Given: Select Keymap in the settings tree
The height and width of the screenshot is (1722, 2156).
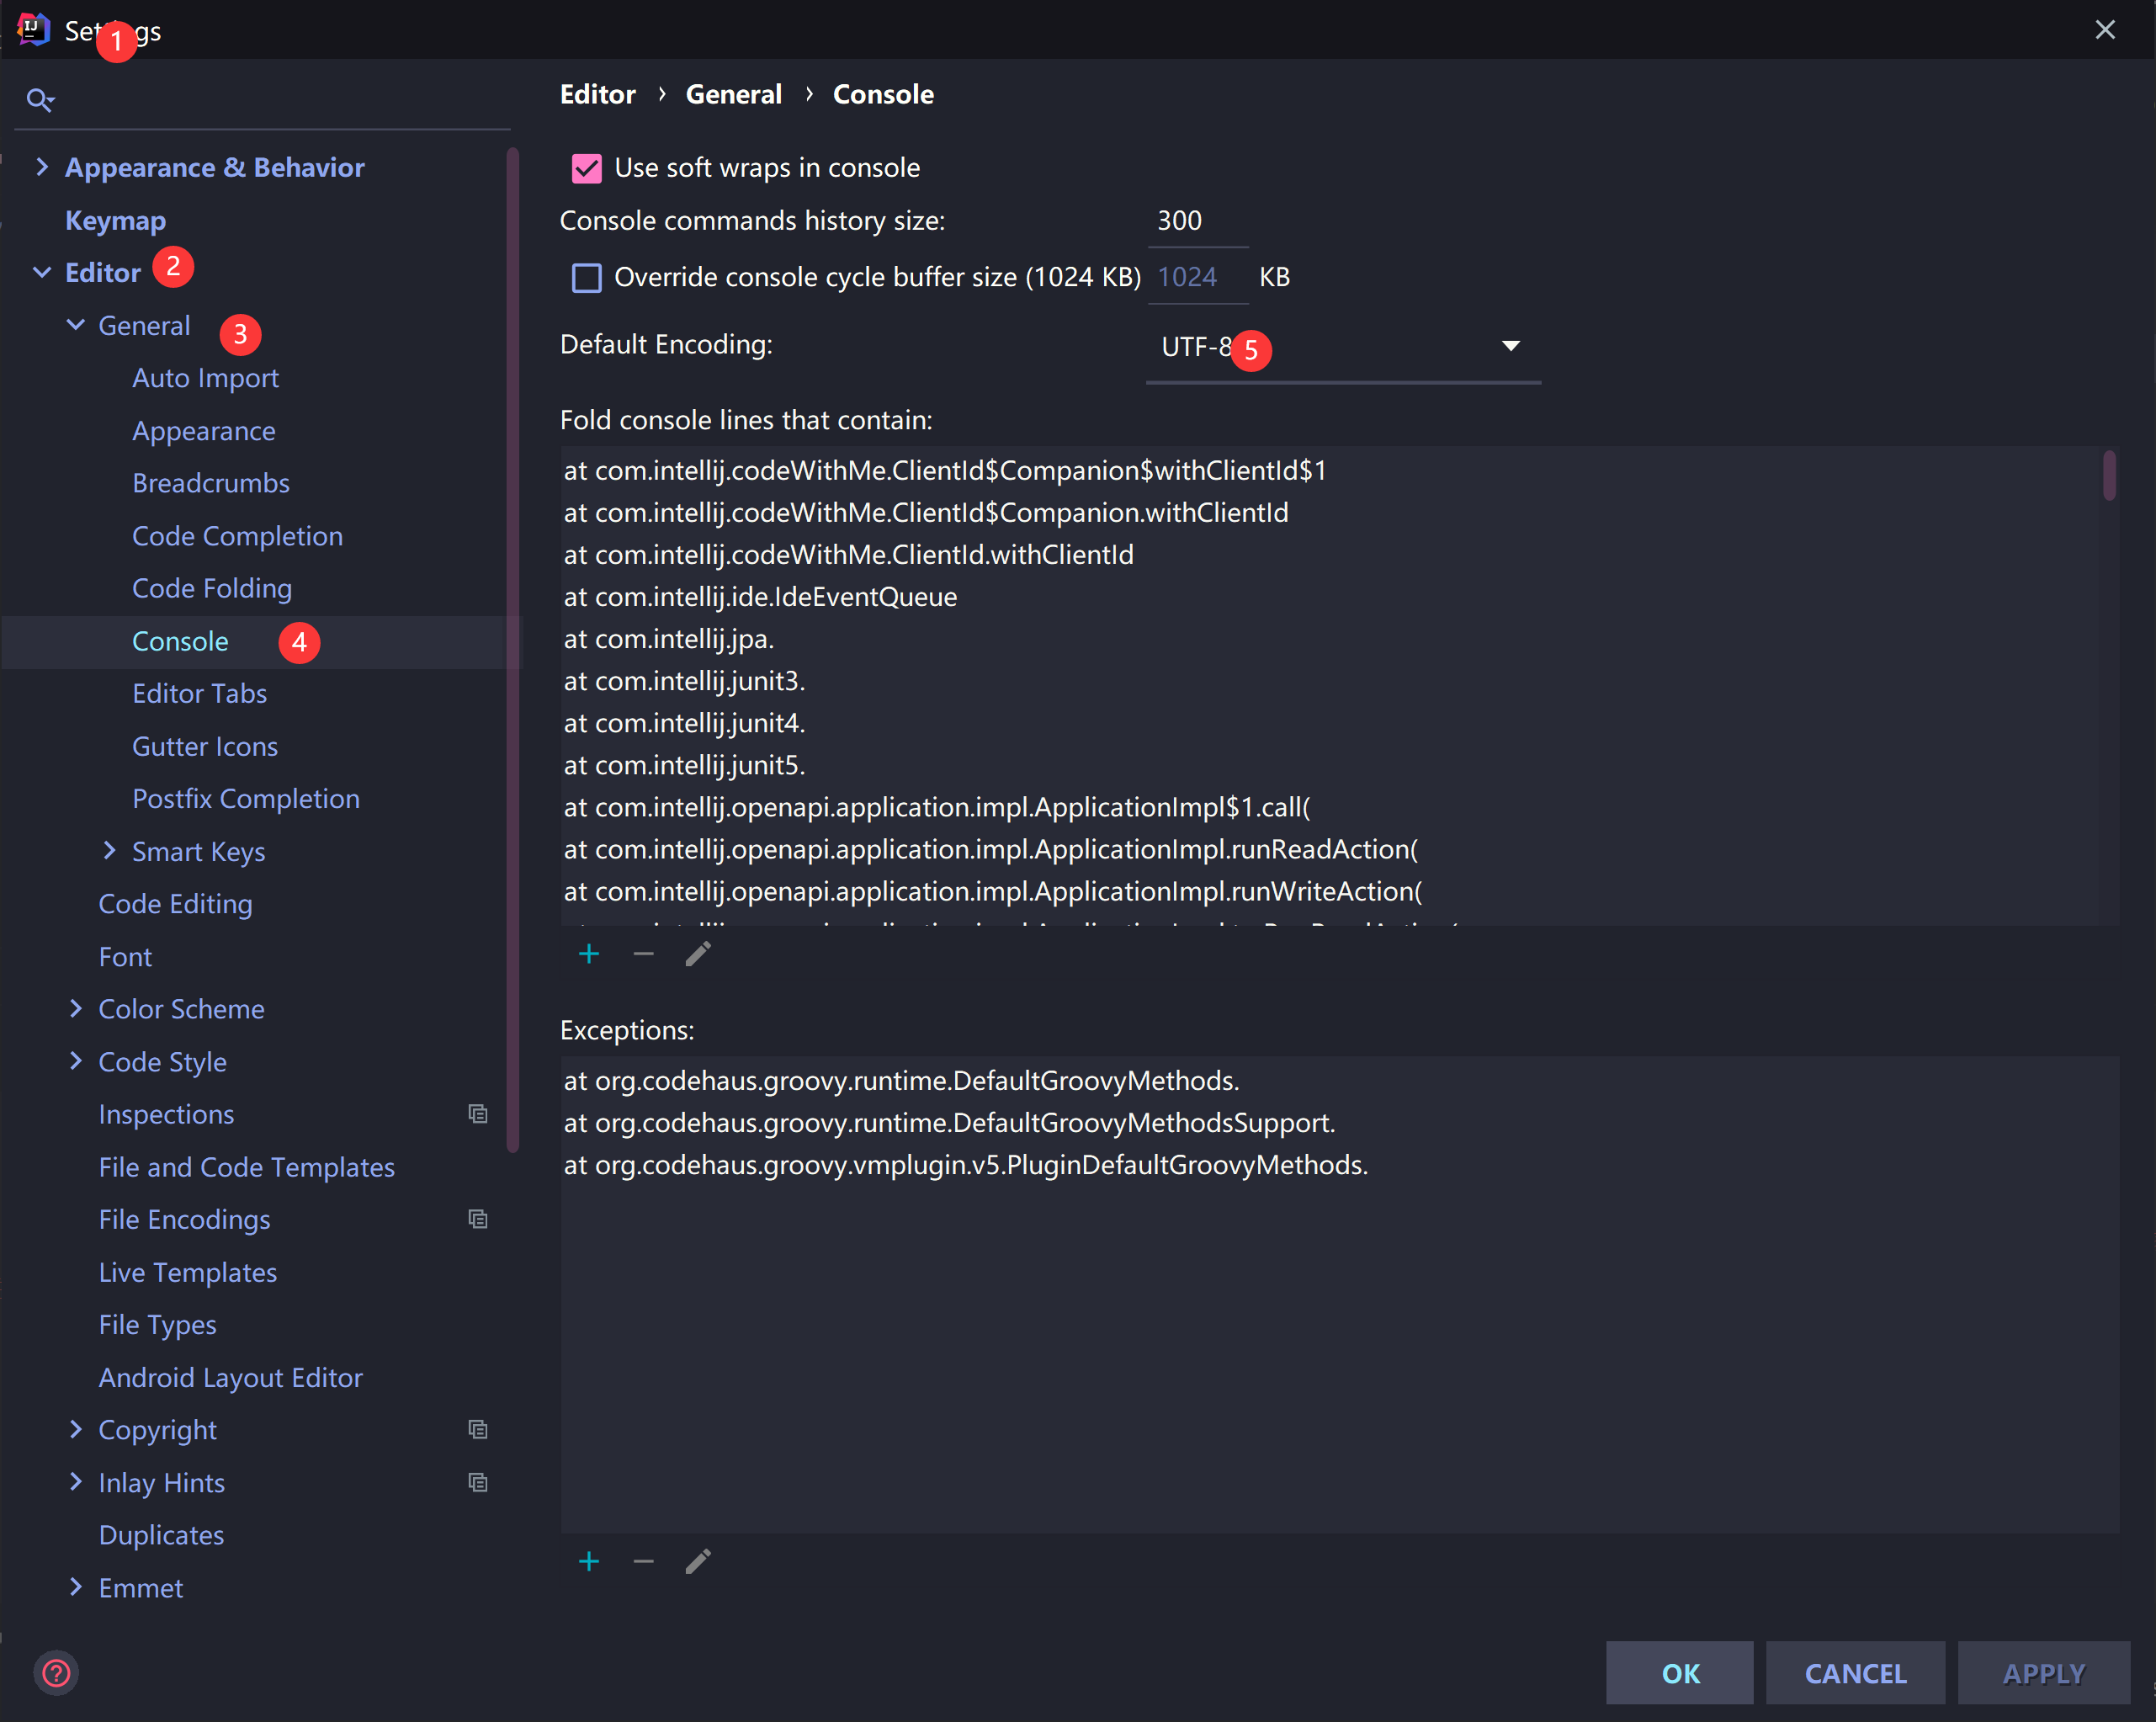Looking at the screenshot, I should click(115, 220).
